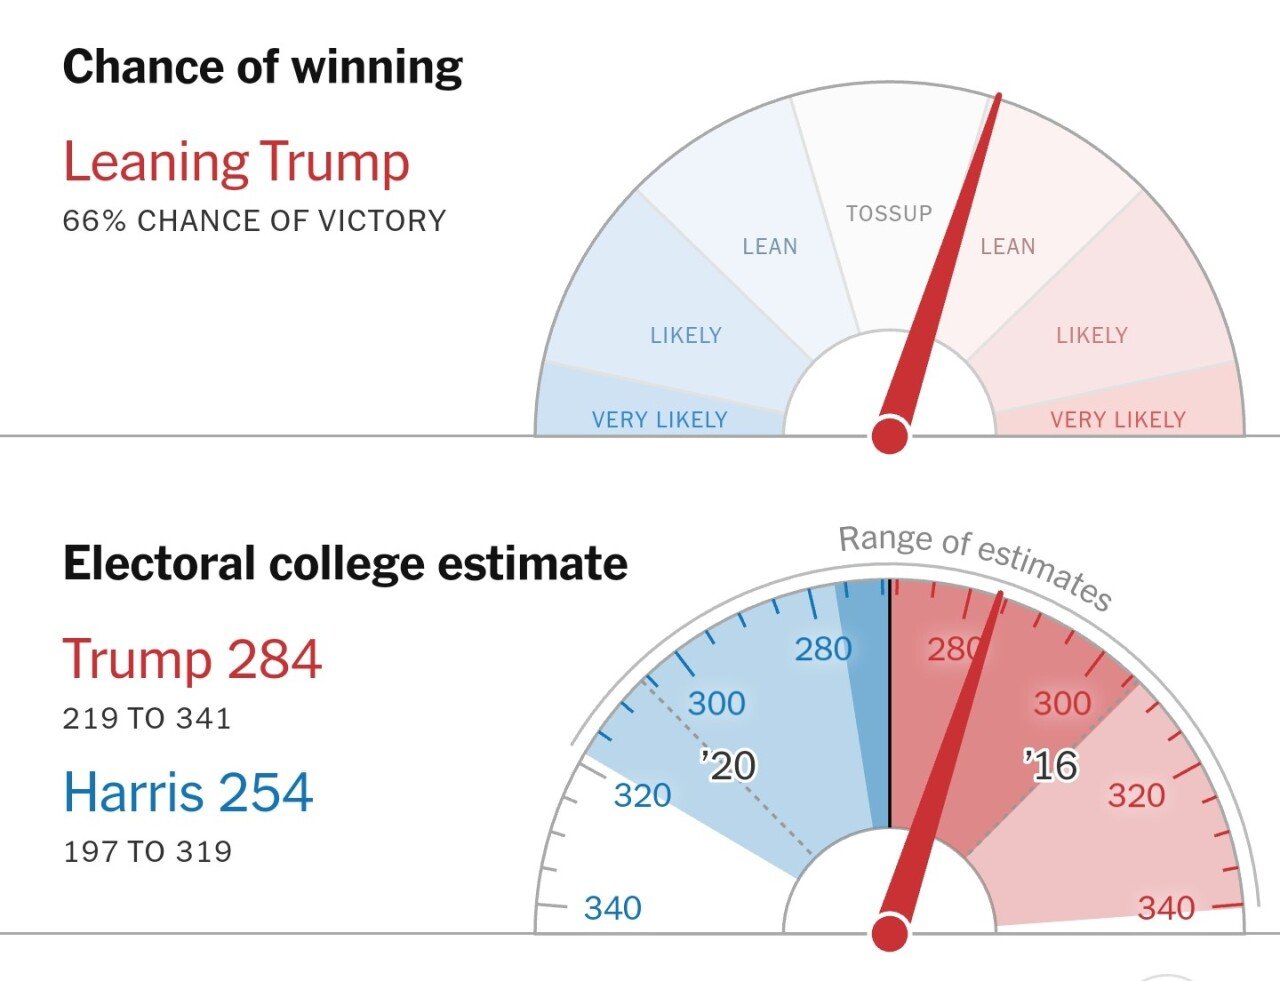1280x981 pixels.
Task: Click the blue 300 tick label
Action: (716, 703)
